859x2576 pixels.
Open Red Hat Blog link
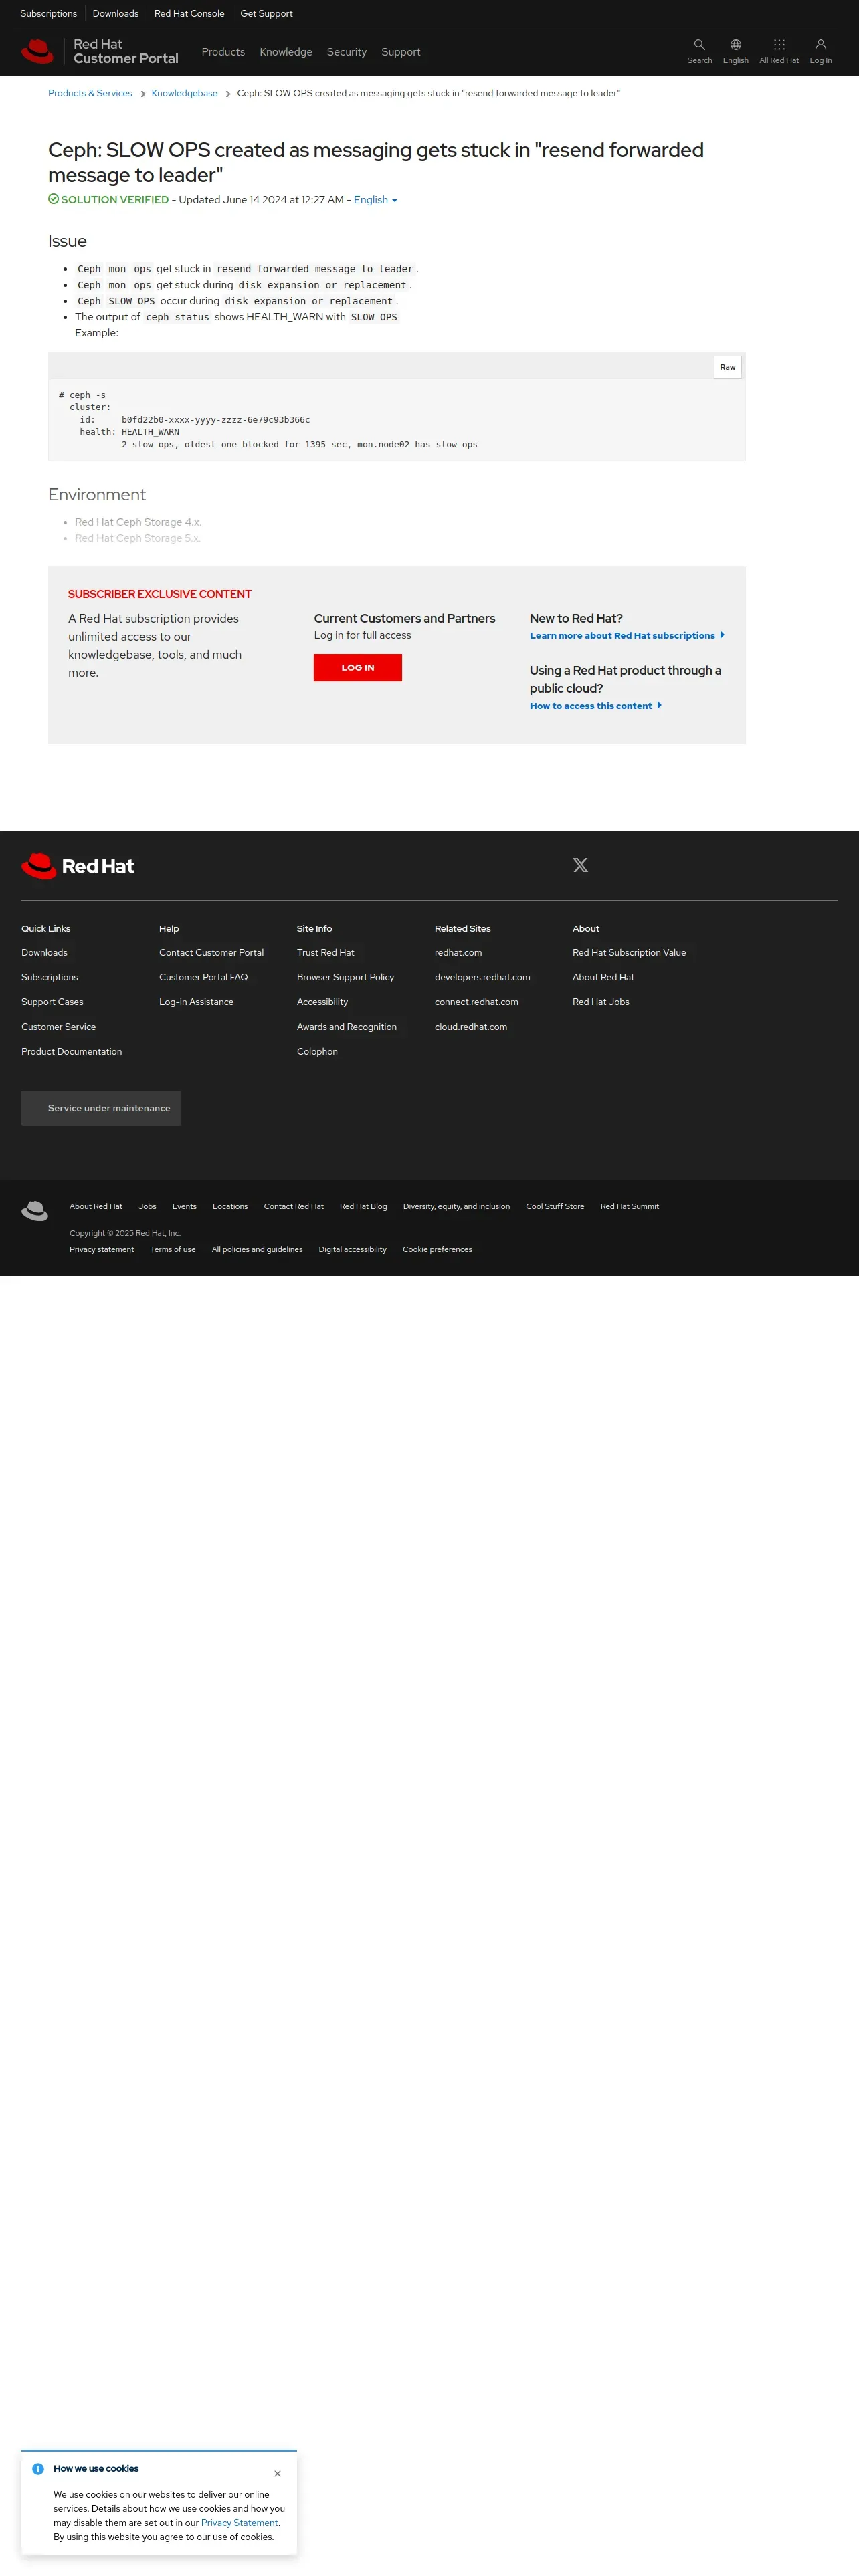[363, 1207]
